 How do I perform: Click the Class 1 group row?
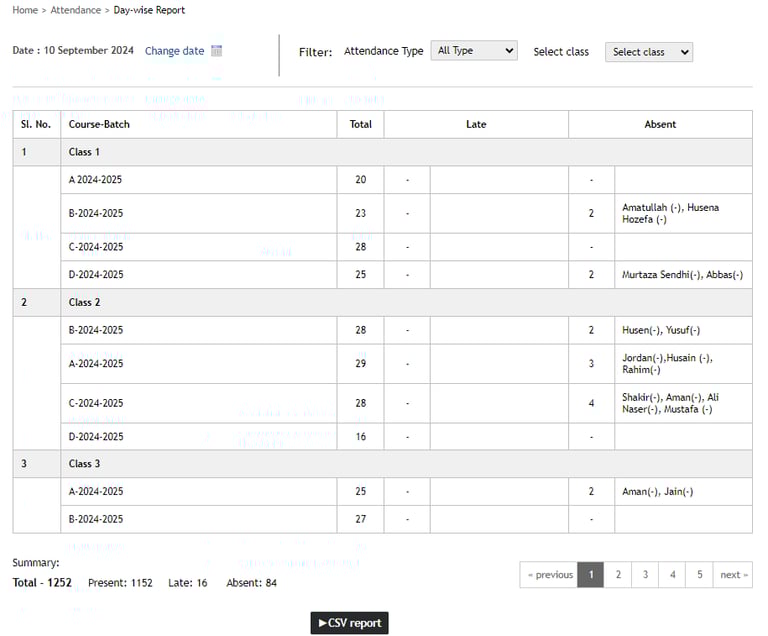coord(84,152)
